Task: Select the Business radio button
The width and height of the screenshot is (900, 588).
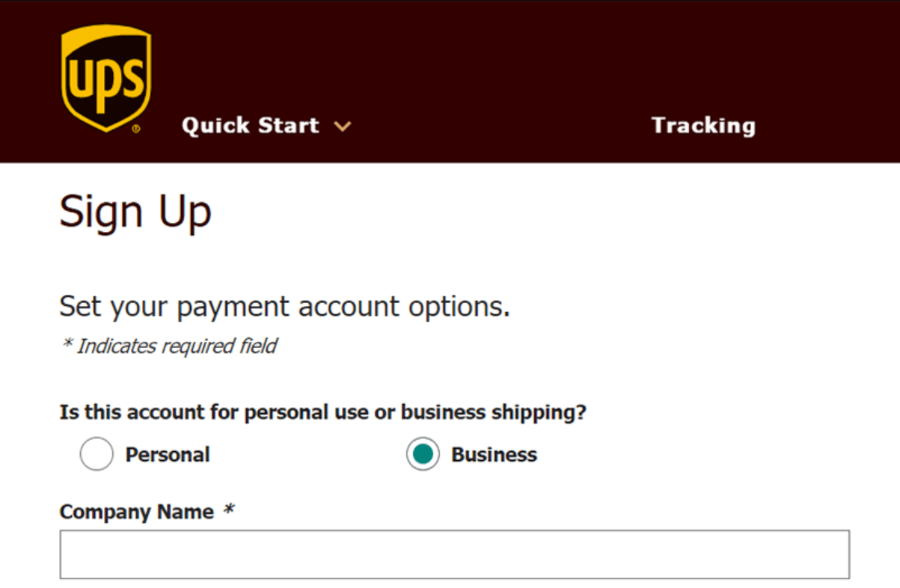Action: pyautogui.click(x=421, y=454)
